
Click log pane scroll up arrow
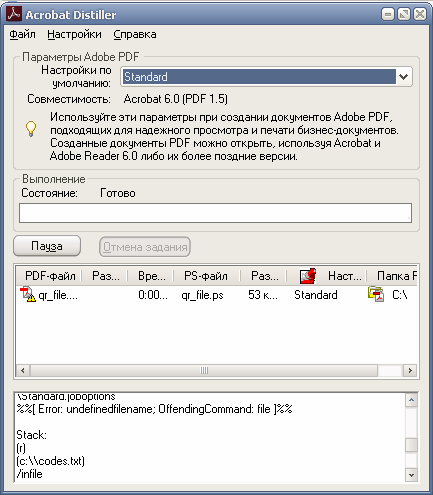[x=411, y=400]
